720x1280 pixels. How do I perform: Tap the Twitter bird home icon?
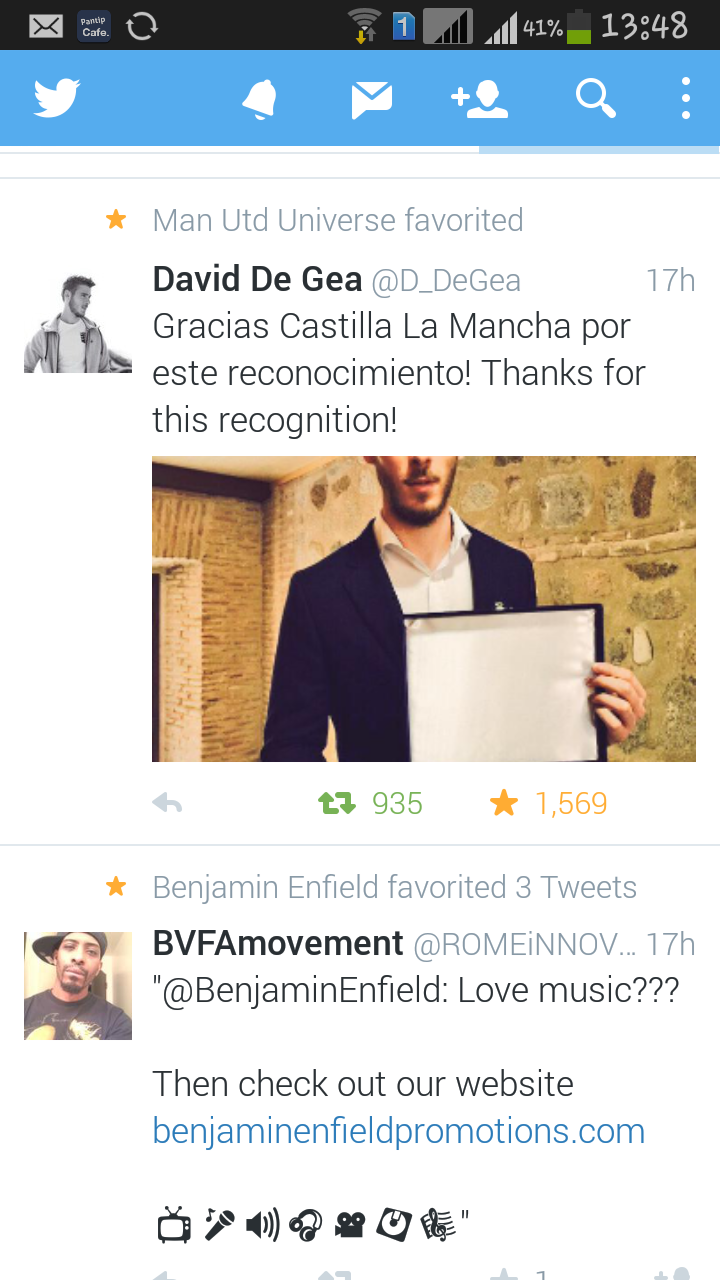tap(57, 99)
